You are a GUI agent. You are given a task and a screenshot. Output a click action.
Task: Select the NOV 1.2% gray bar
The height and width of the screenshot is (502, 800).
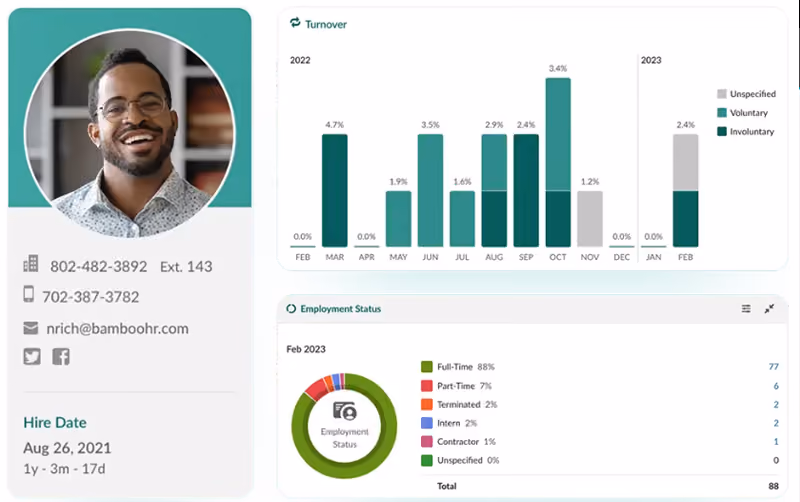coord(590,219)
